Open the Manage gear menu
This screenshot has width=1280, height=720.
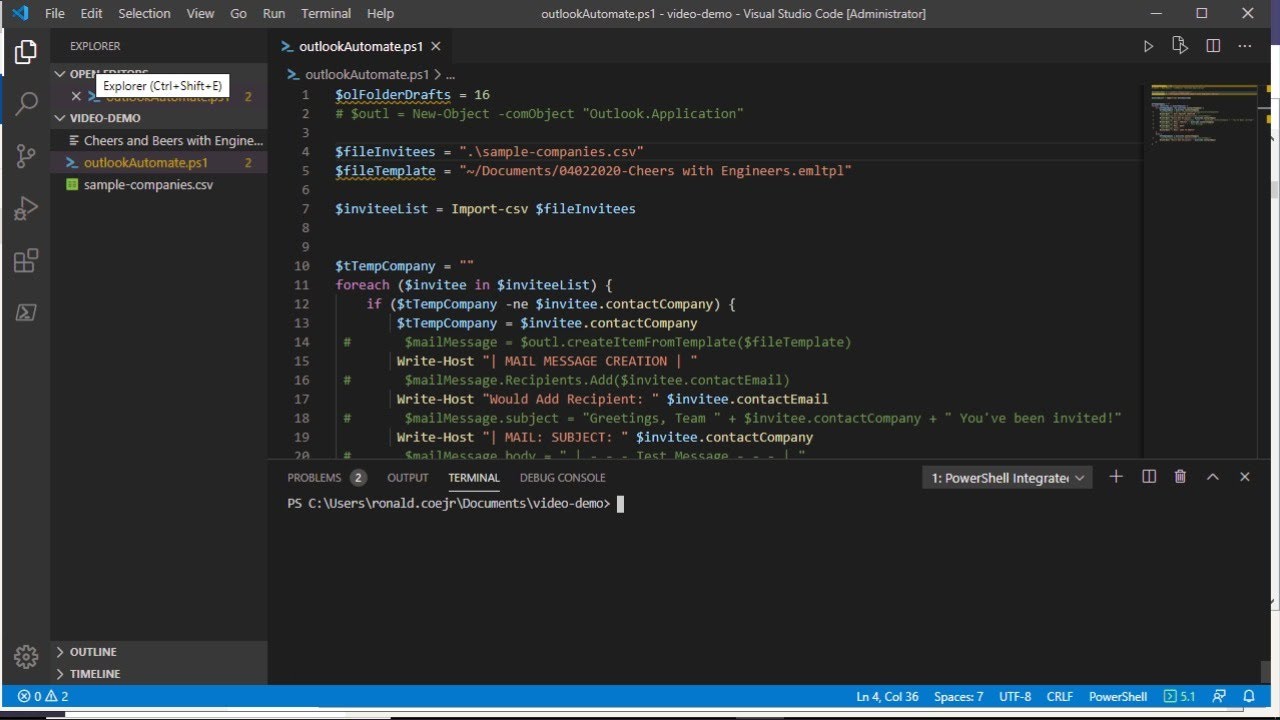[26, 656]
